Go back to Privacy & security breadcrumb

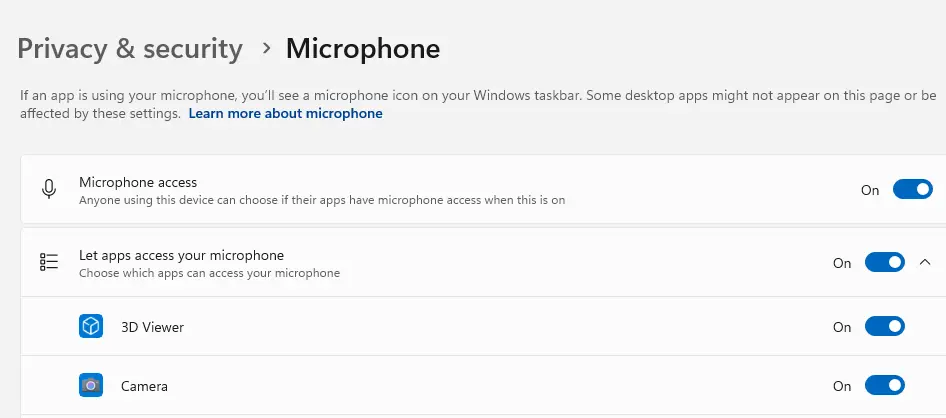pyautogui.click(x=130, y=48)
